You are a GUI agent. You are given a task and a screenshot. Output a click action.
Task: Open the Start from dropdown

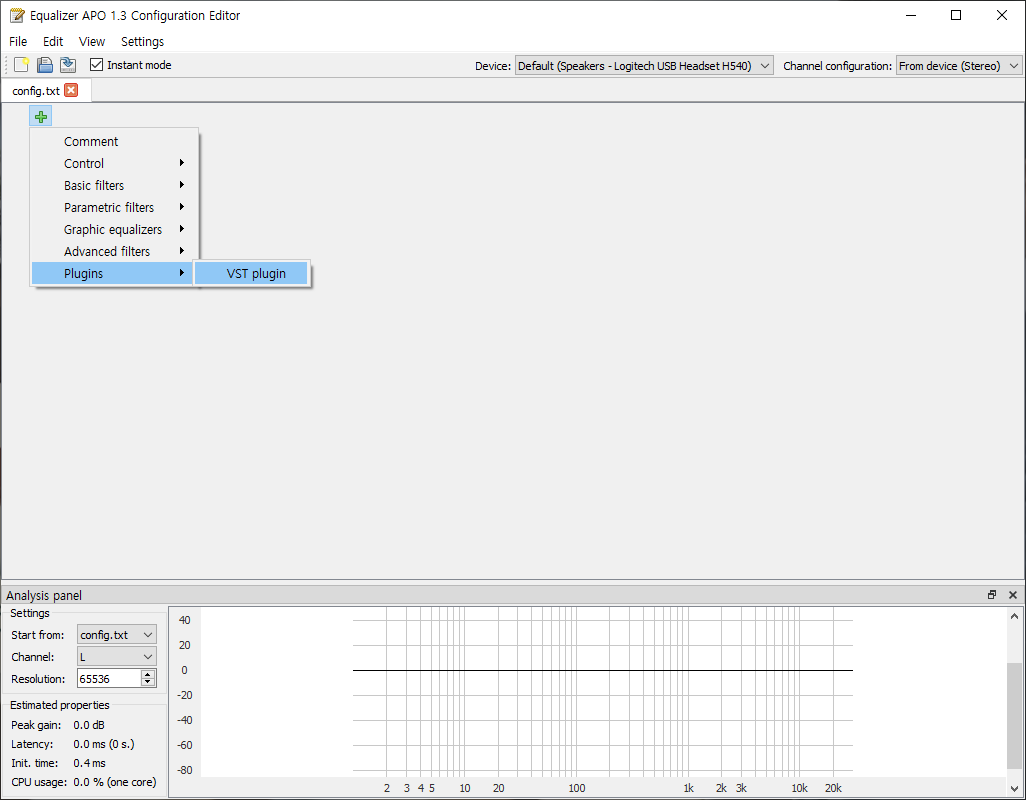coord(116,635)
